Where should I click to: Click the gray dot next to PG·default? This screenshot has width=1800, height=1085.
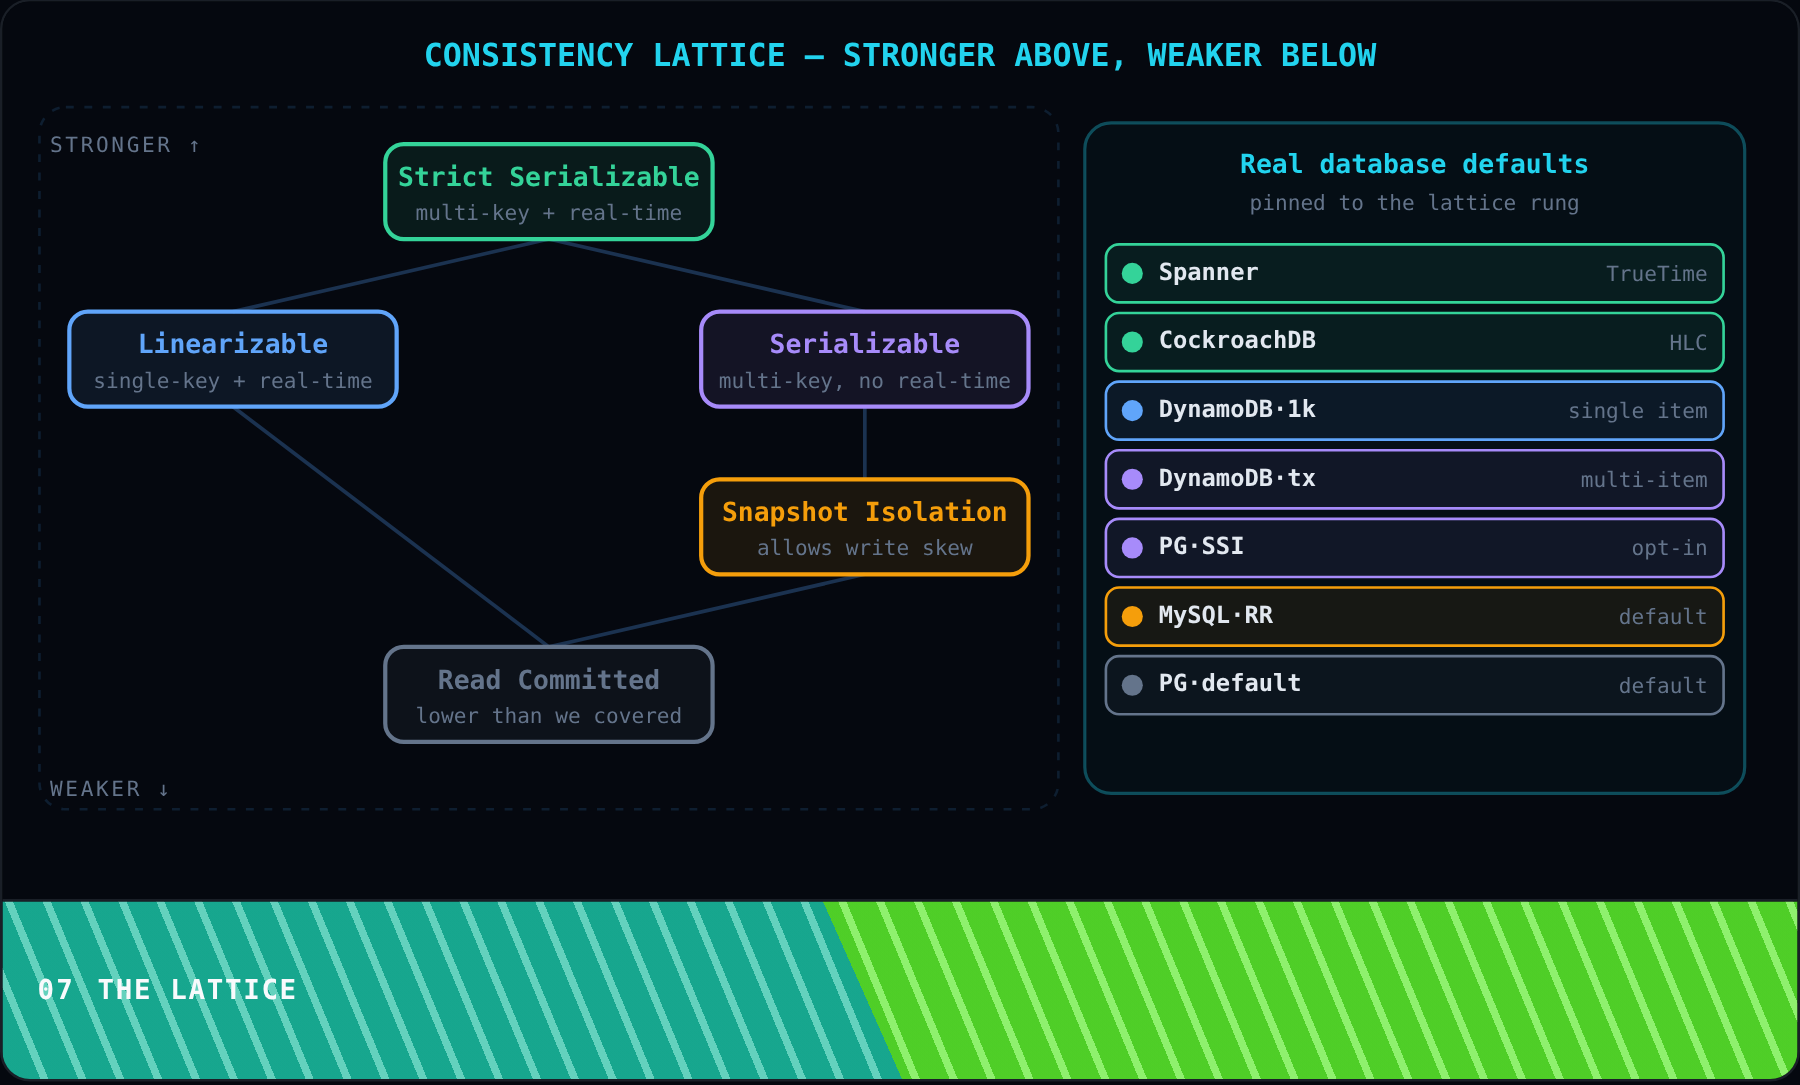[x=1132, y=685]
